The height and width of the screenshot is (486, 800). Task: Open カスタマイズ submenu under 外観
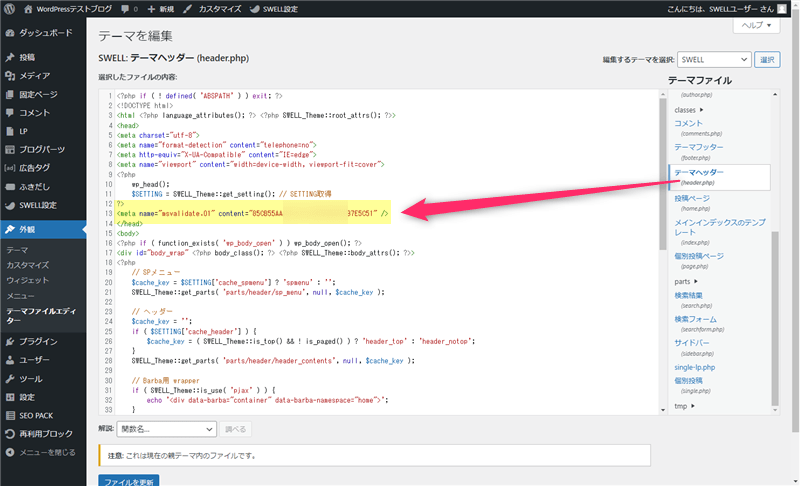point(28,265)
